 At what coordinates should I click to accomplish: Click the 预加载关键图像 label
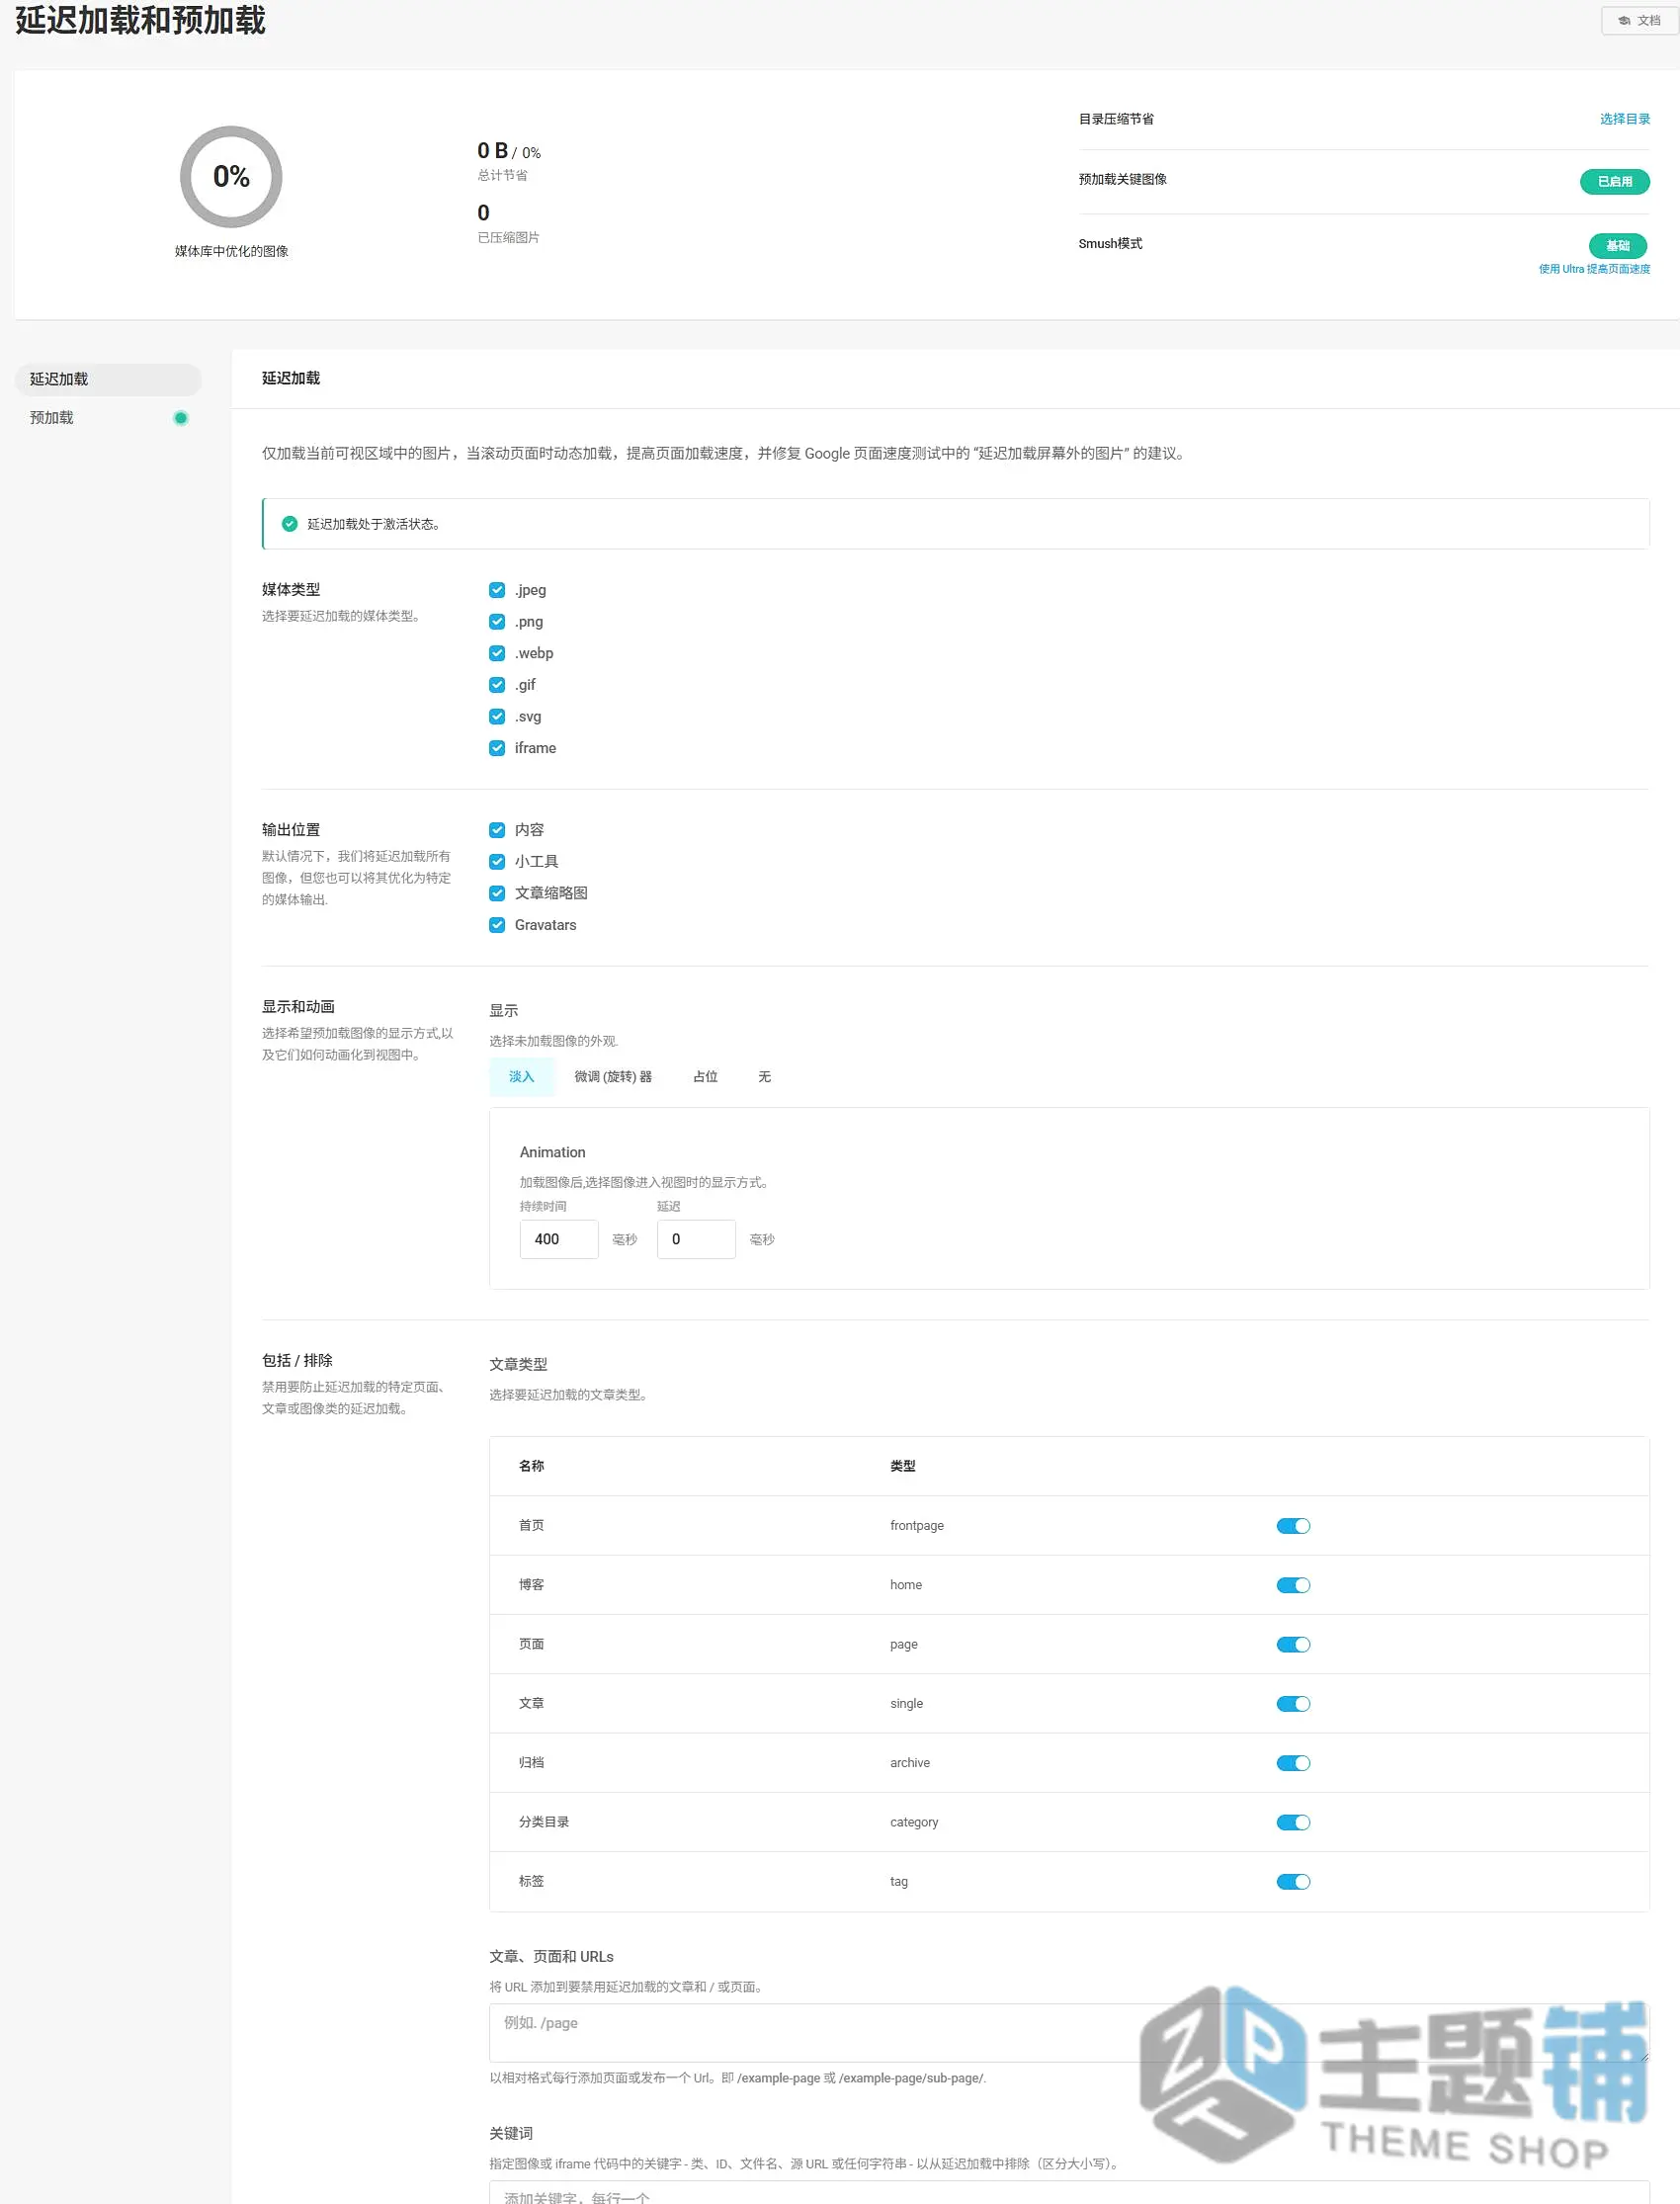click(1123, 179)
